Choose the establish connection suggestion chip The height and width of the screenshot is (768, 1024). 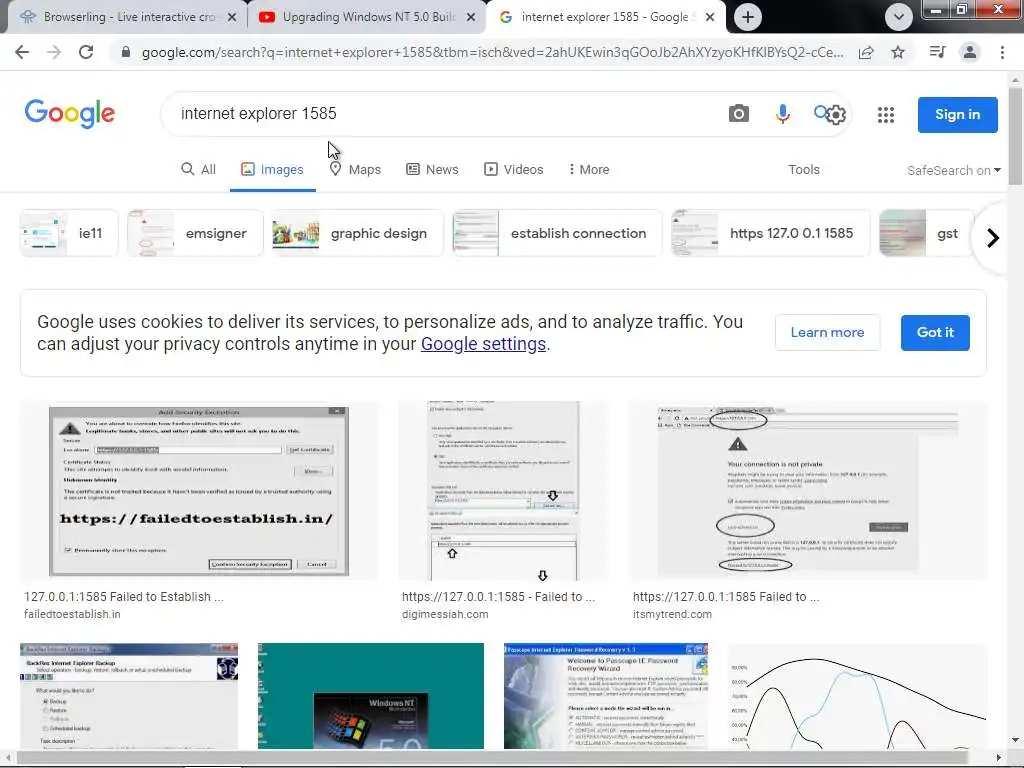[557, 233]
